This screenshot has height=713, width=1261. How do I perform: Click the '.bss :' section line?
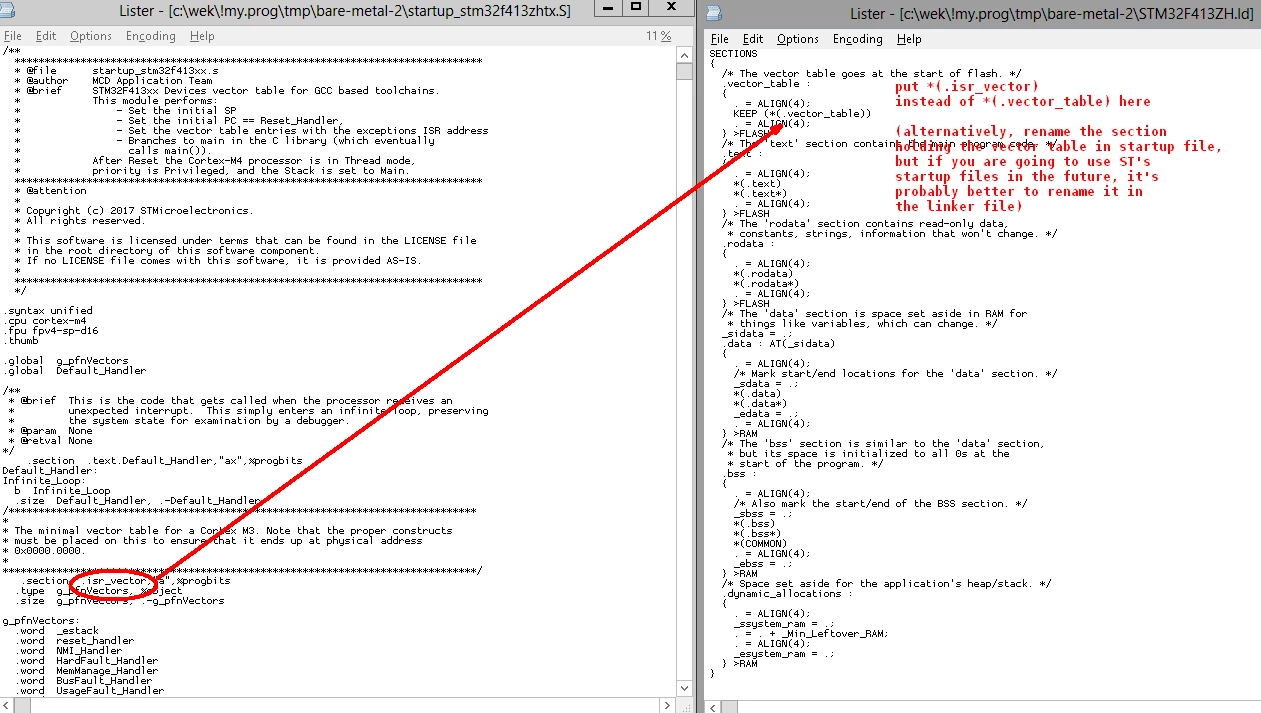click(x=739, y=474)
